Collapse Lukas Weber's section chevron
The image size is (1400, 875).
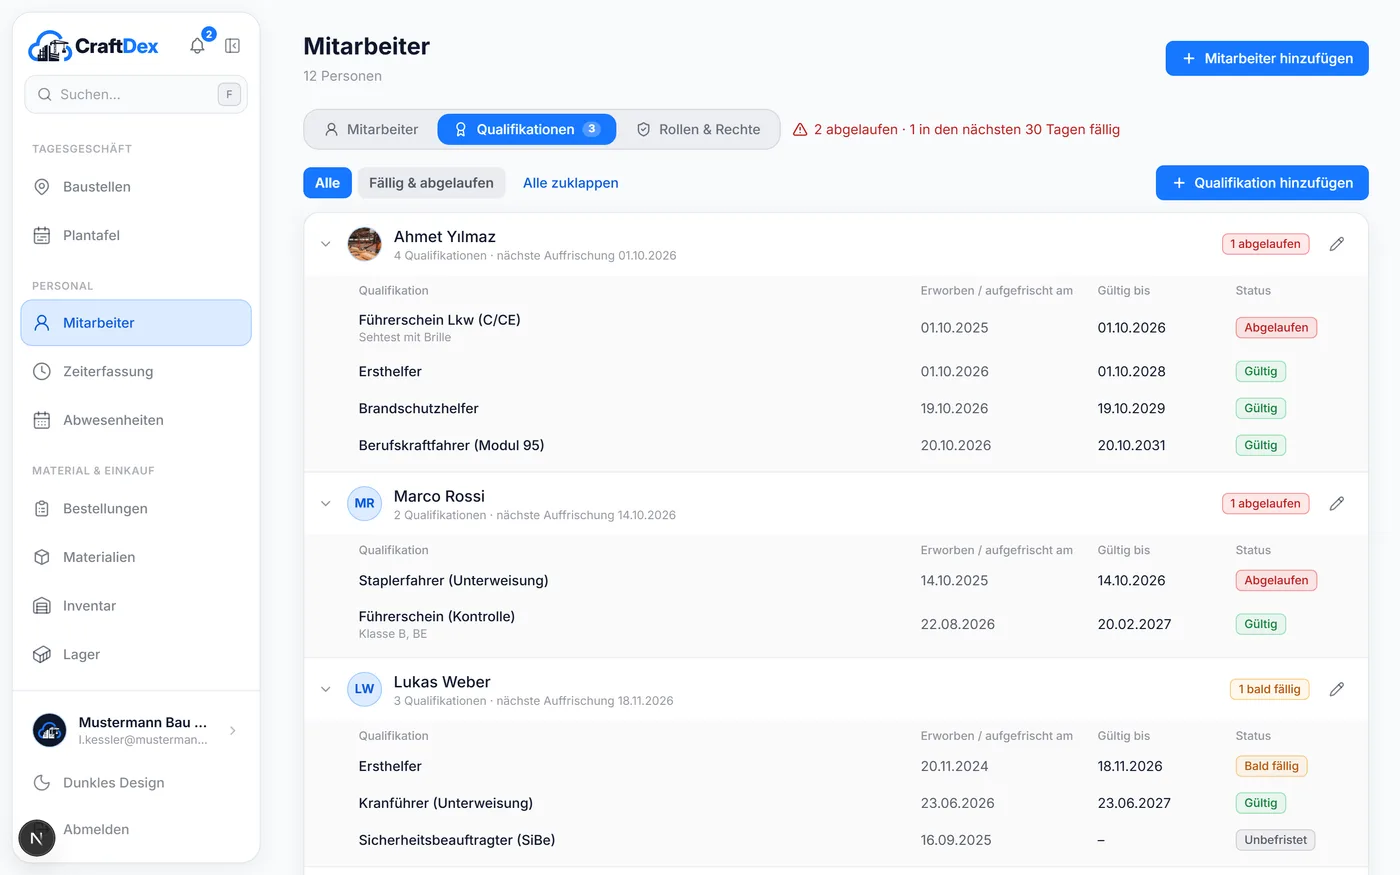pyautogui.click(x=325, y=689)
